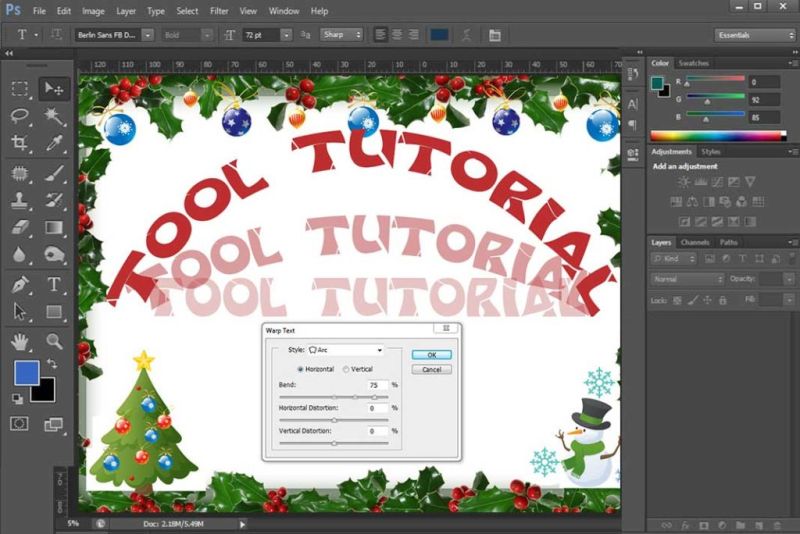Select the Healing Brush tool
The width and height of the screenshot is (800, 534).
click(x=19, y=173)
